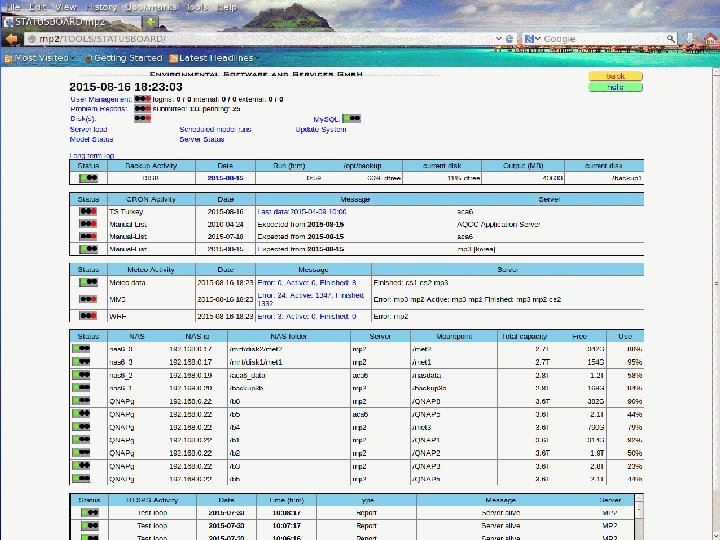Click status light for mp3 [korea] row
The width and height of the screenshot is (720, 540).
coord(88,249)
